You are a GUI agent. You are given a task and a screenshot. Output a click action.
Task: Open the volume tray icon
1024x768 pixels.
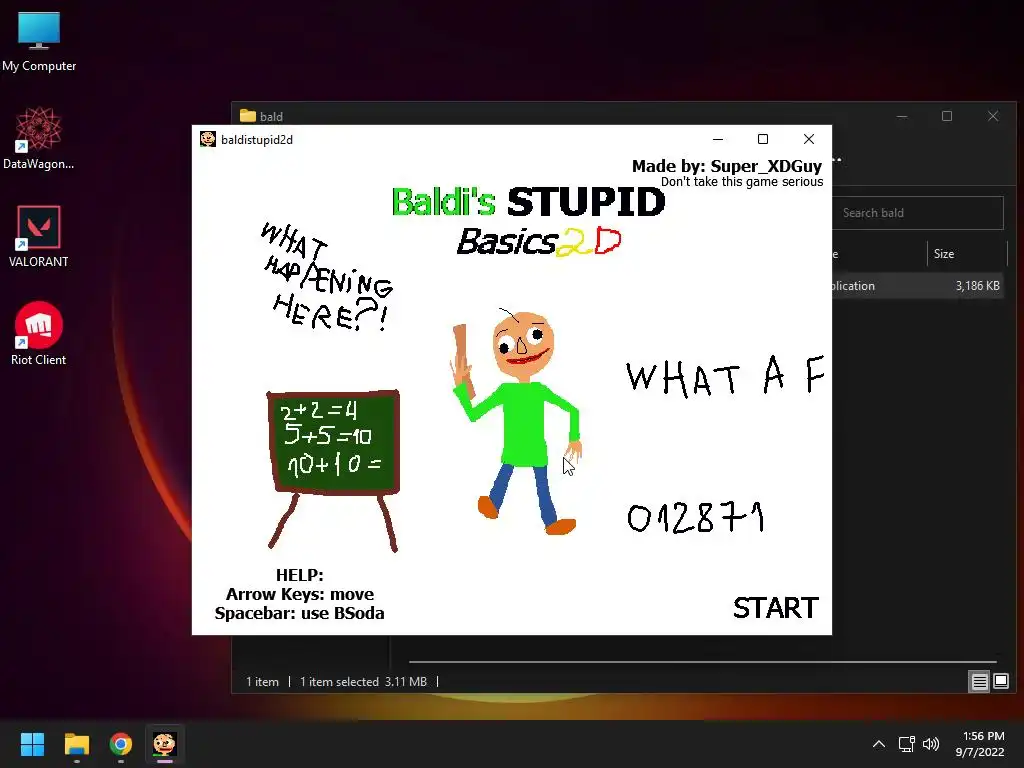(x=931, y=744)
